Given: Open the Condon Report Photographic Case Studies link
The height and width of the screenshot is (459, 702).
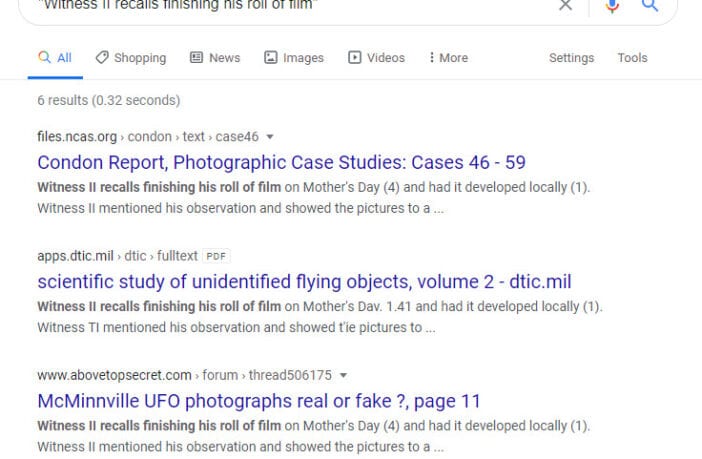Looking at the screenshot, I should click(281, 163).
